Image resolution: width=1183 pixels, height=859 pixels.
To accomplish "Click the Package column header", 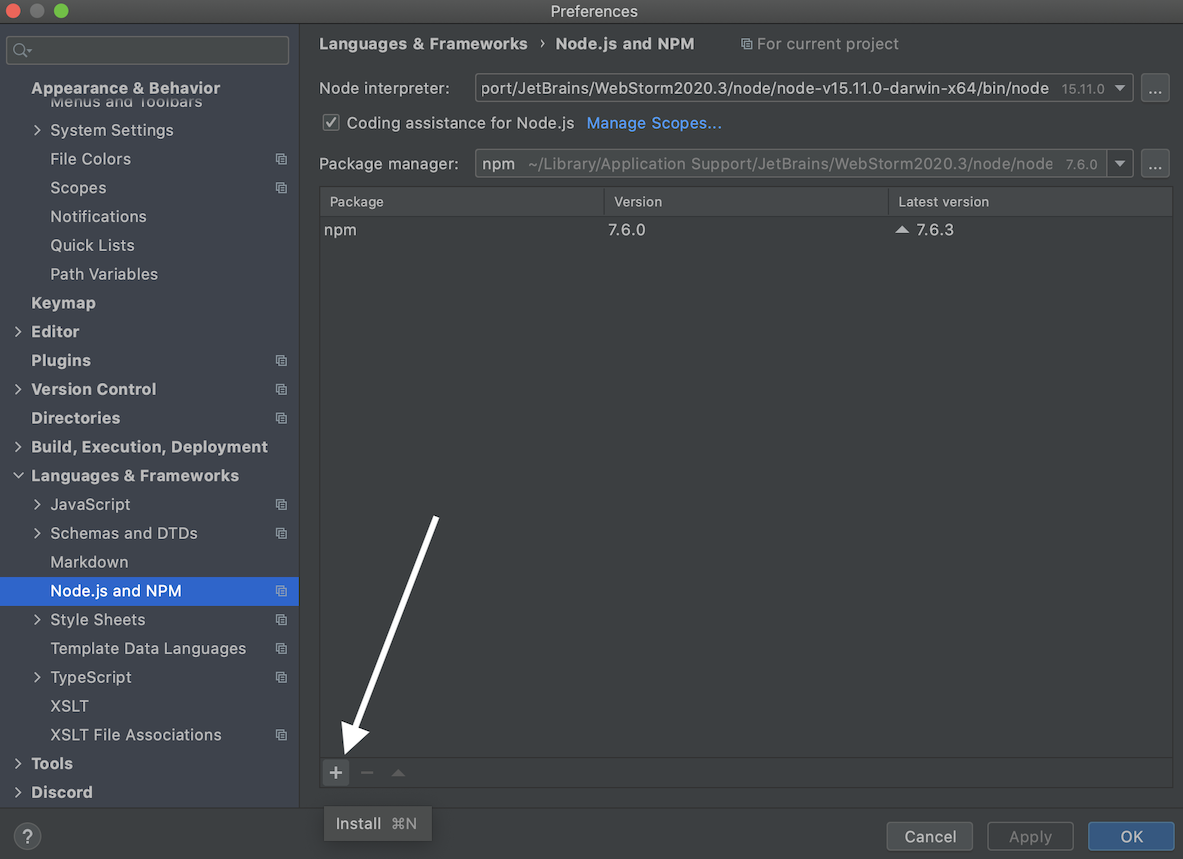I will click(462, 201).
